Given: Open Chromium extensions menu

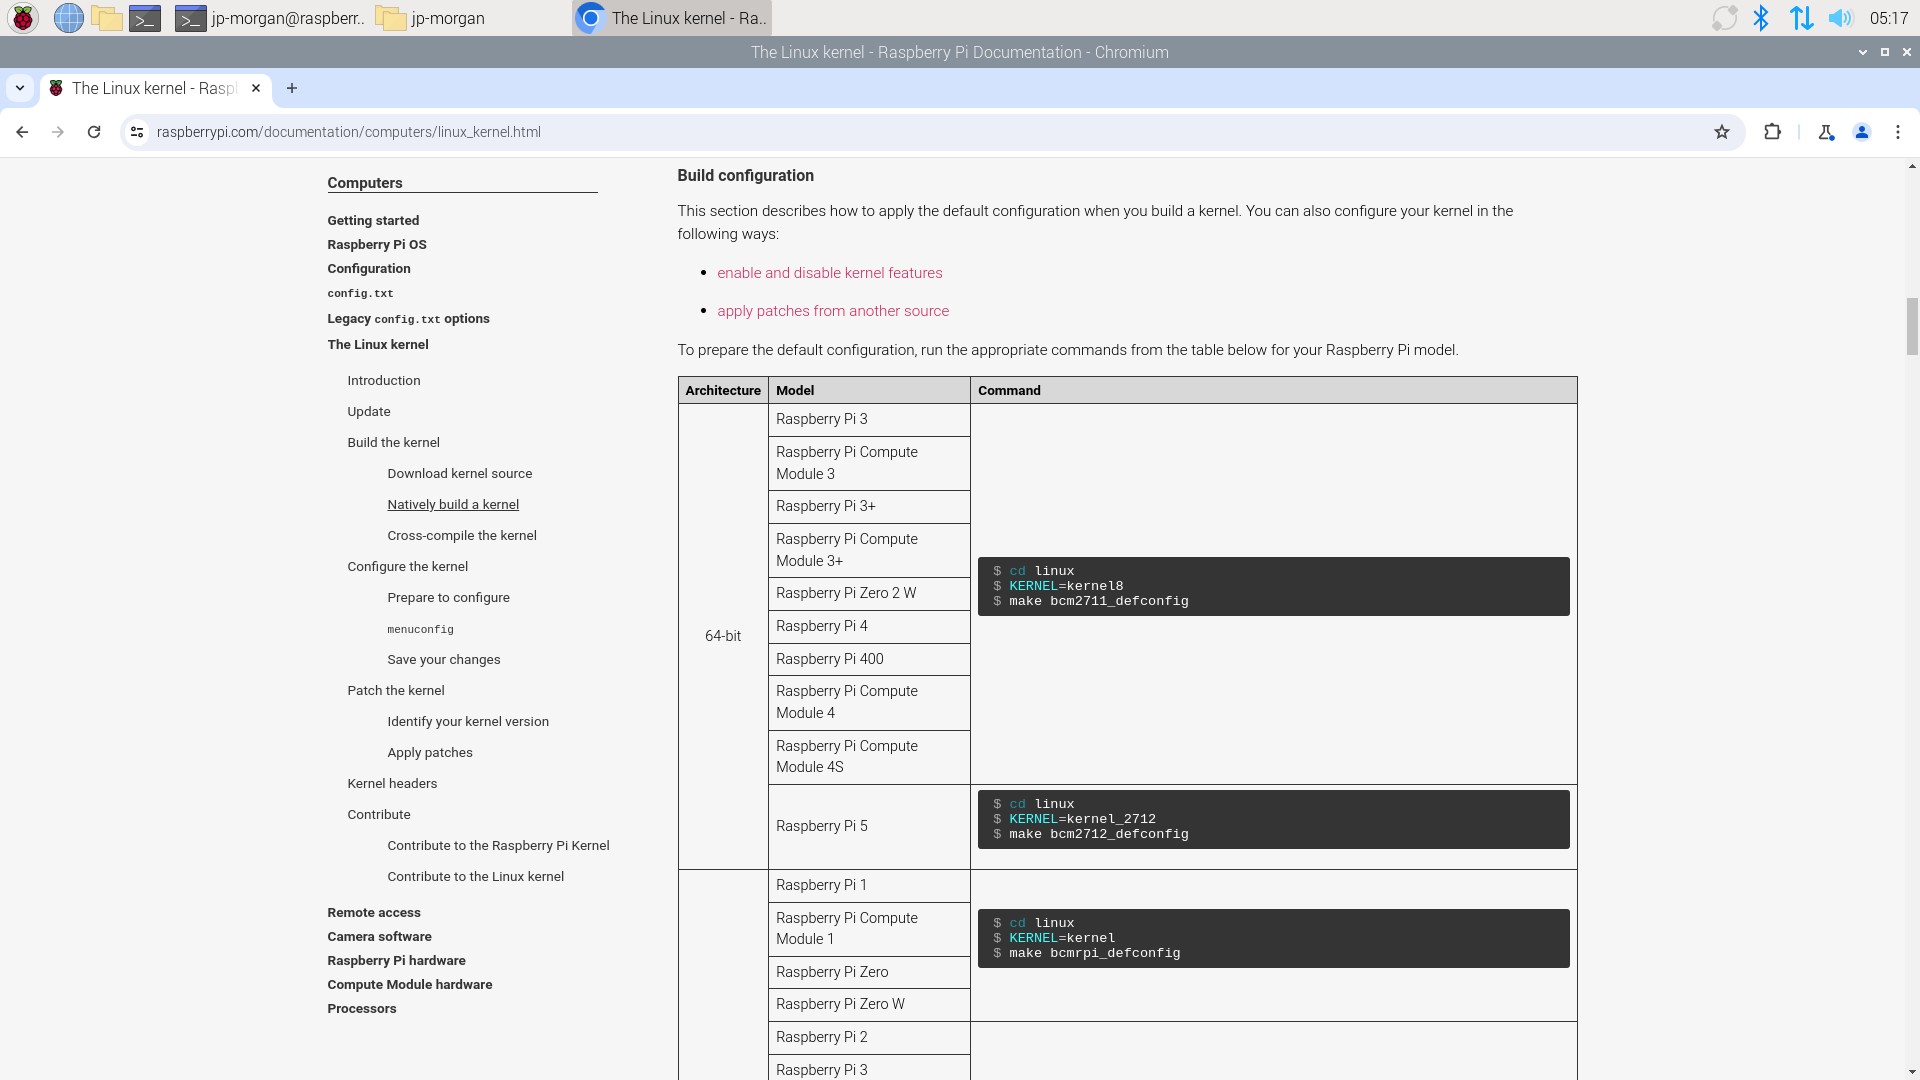Looking at the screenshot, I should click(x=1772, y=132).
